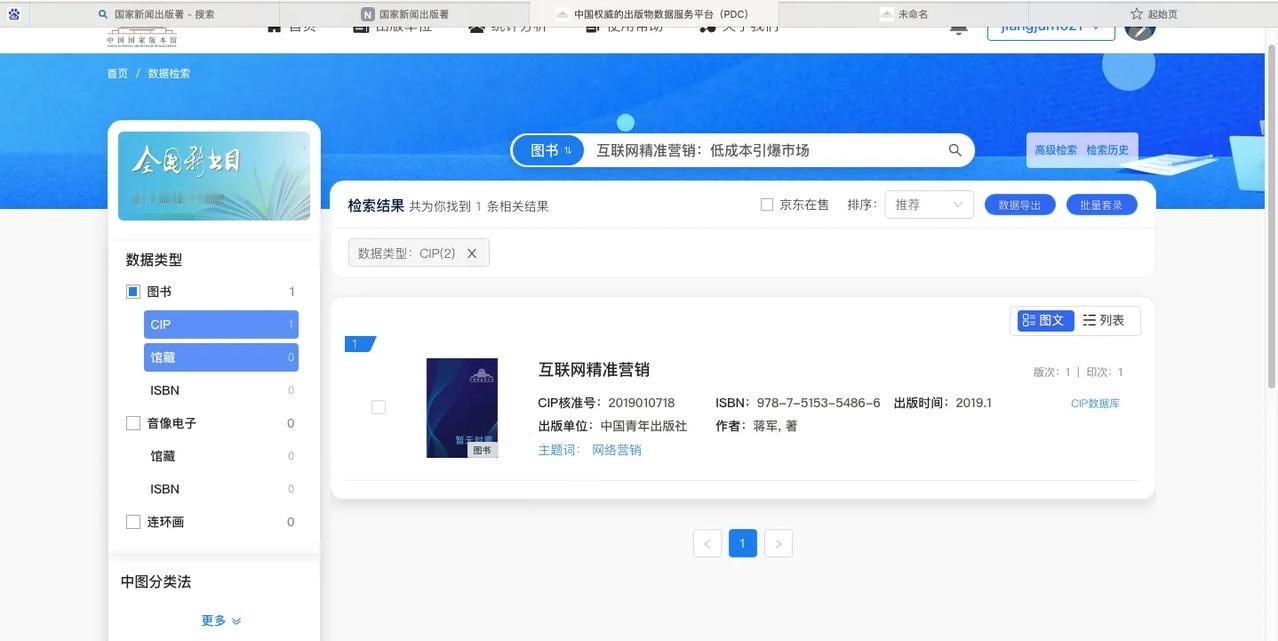Open 高级检索 advanced search

(x=1055, y=150)
